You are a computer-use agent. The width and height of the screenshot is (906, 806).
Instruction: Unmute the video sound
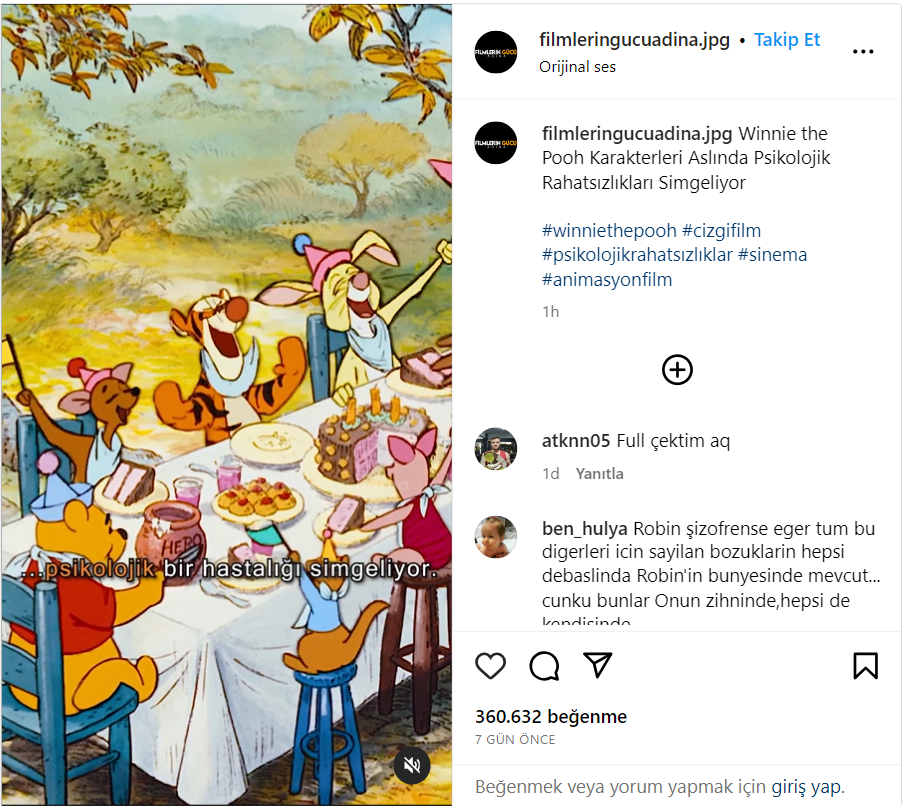point(411,766)
